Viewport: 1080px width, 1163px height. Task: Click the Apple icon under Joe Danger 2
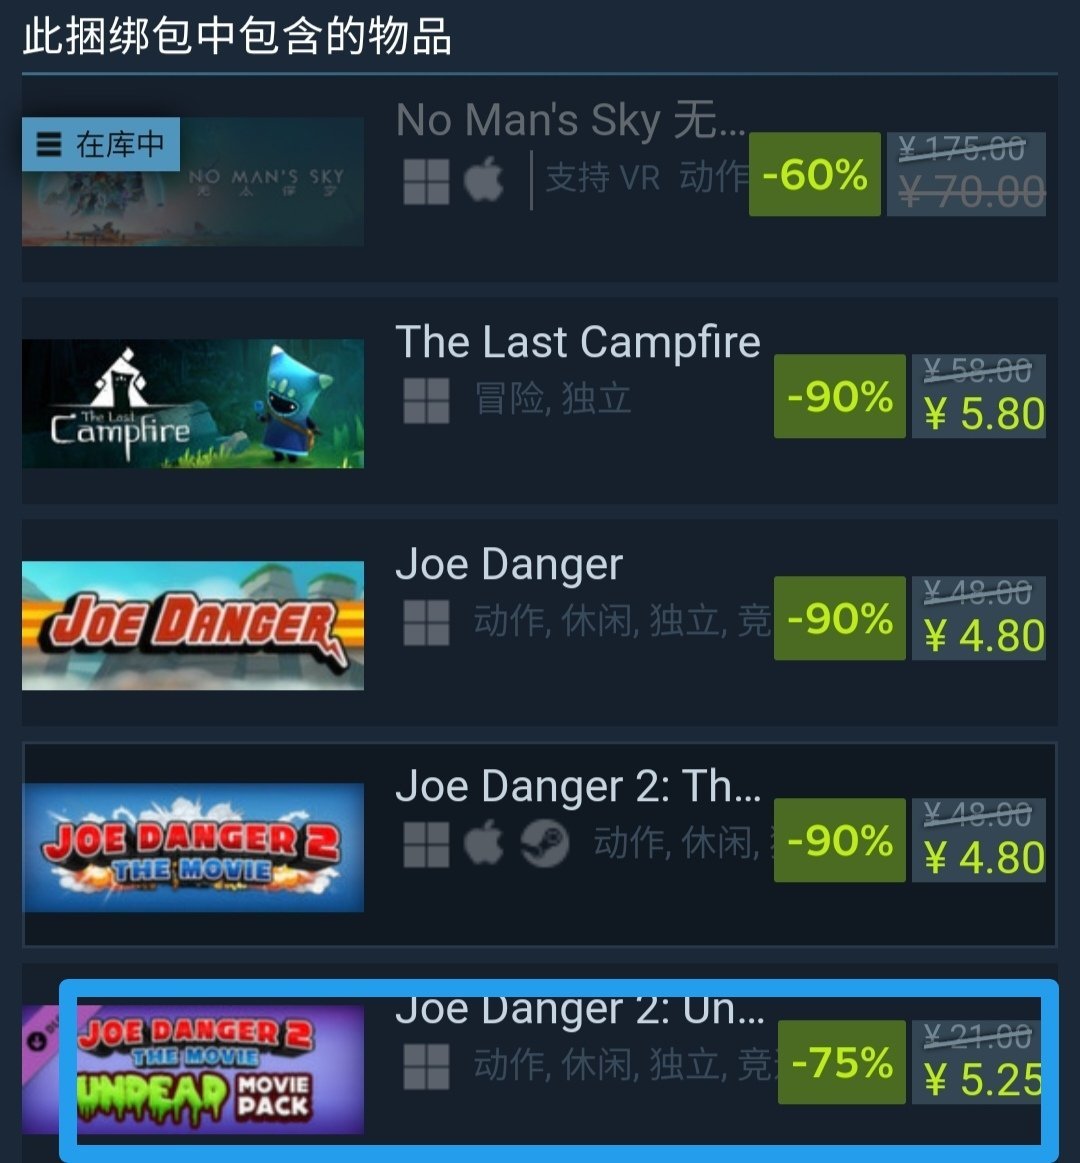pyautogui.click(x=484, y=844)
